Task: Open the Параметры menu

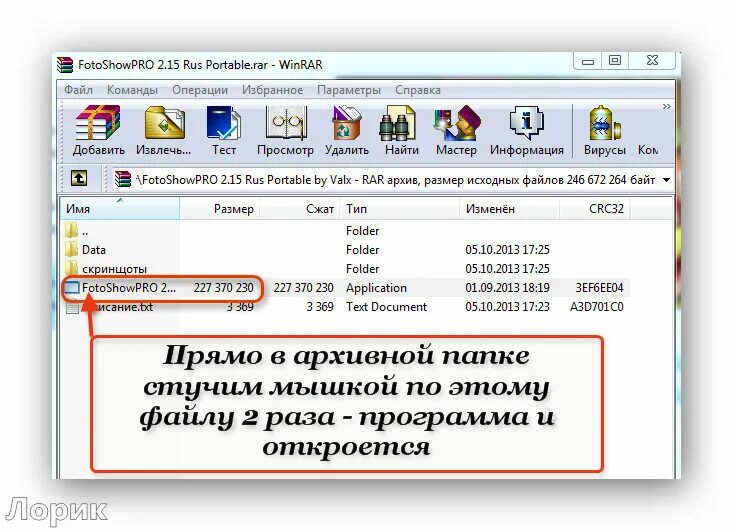Action: 349,90
